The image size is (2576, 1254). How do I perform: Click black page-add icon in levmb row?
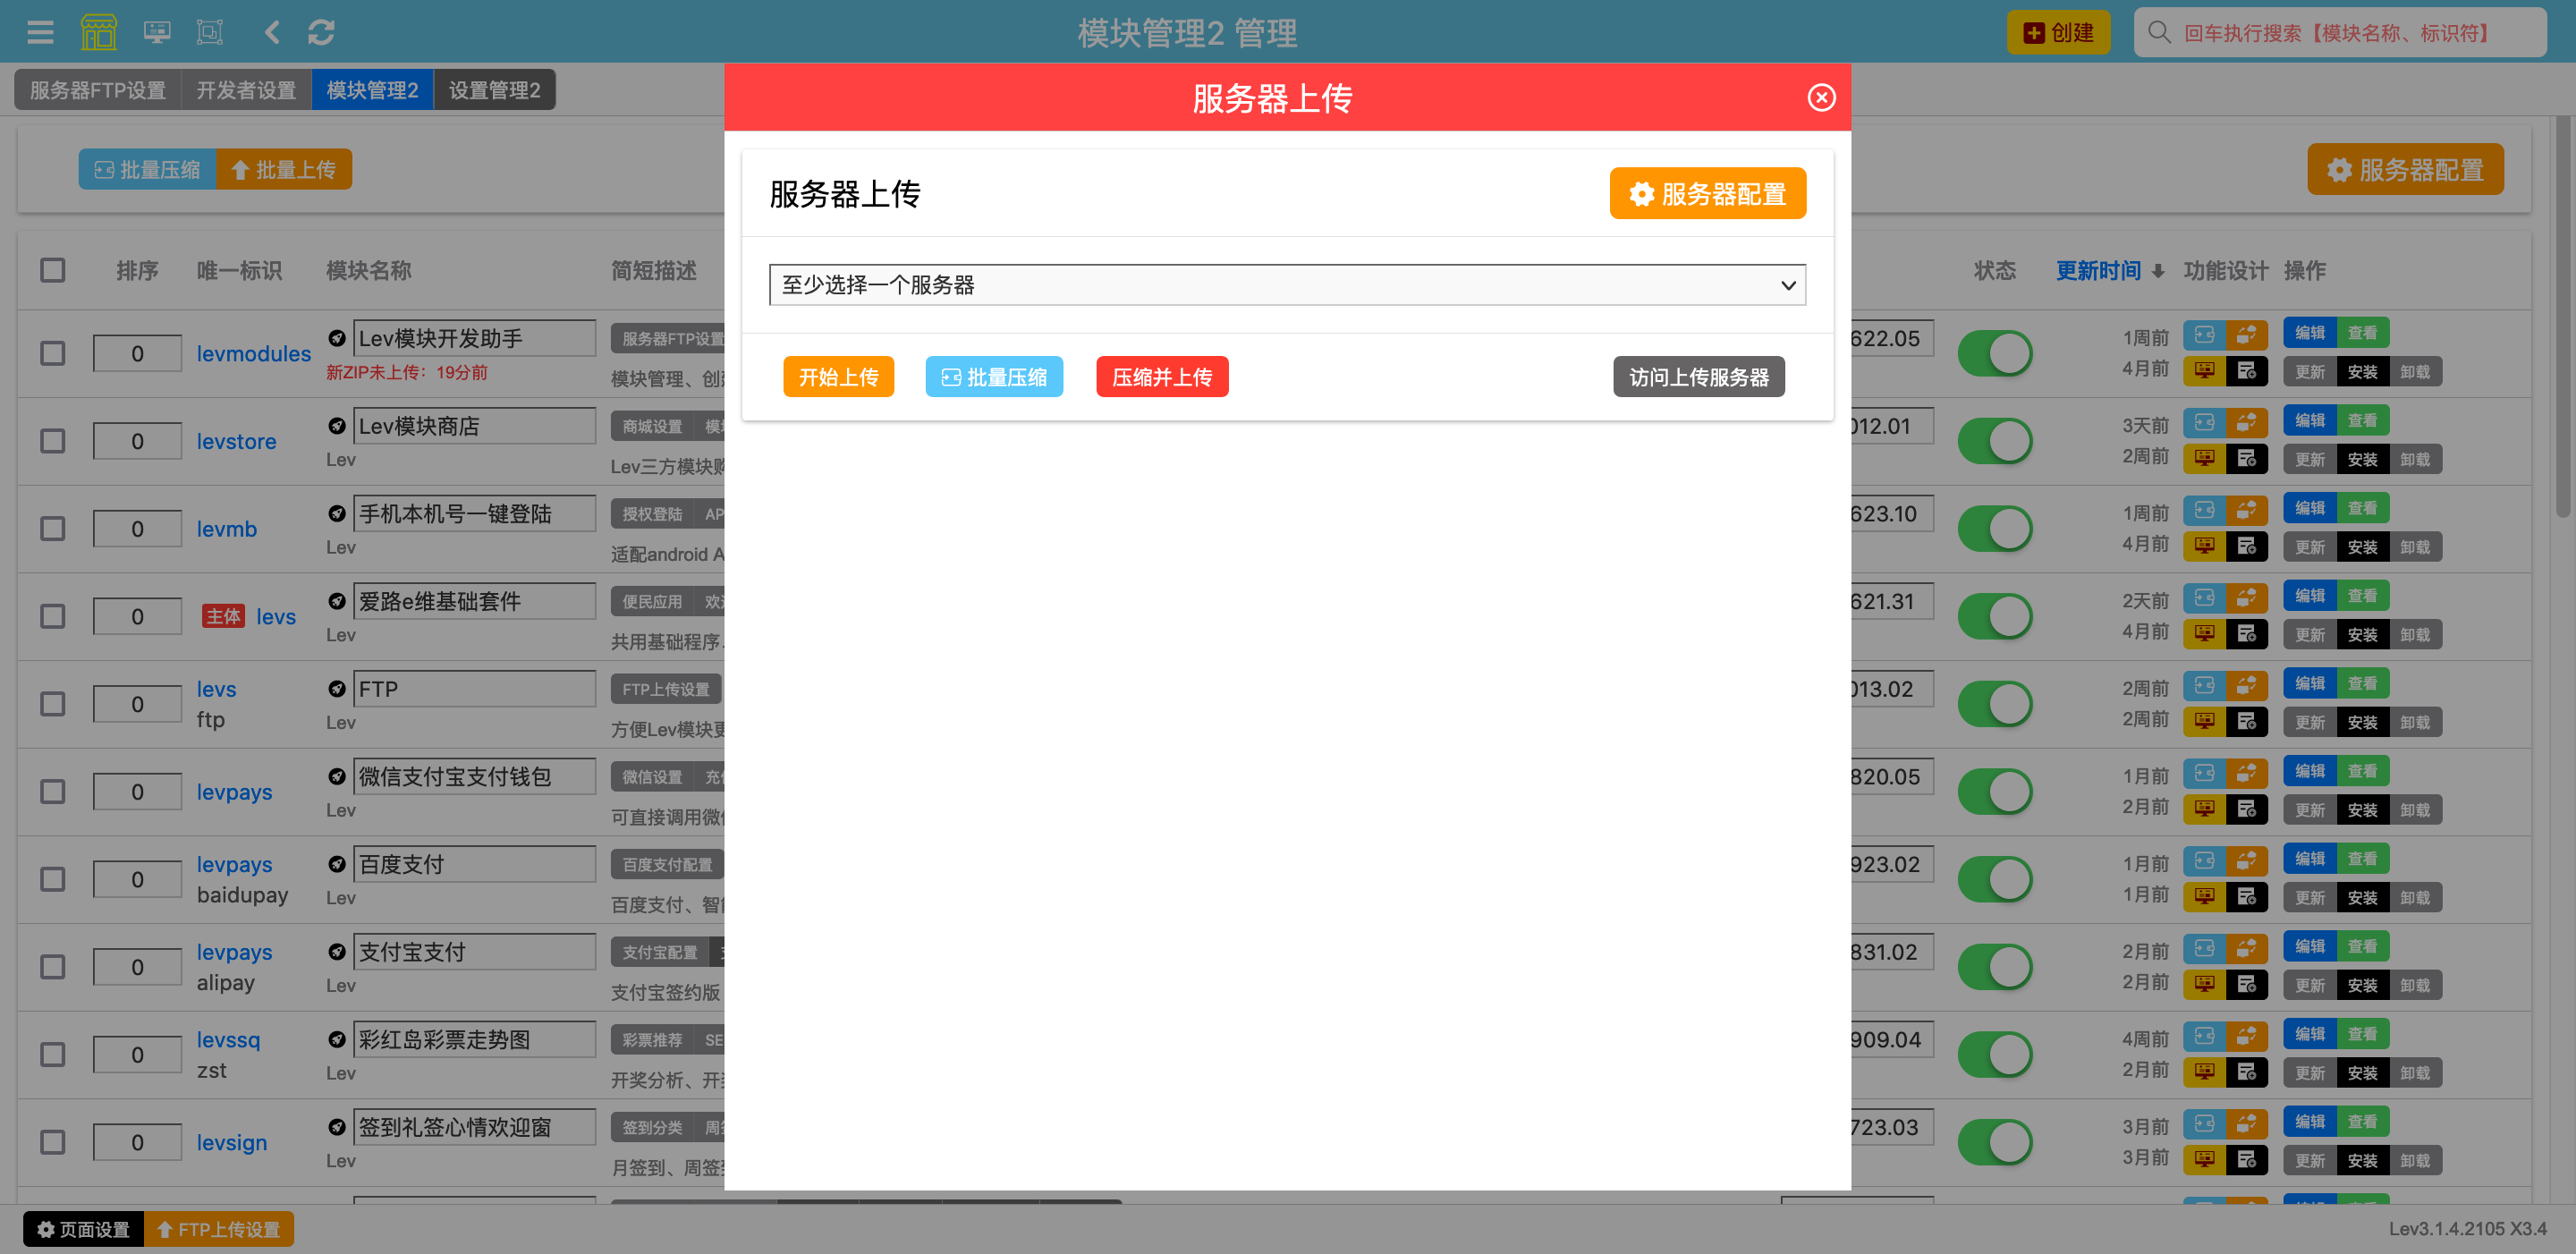tap(2246, 546)
